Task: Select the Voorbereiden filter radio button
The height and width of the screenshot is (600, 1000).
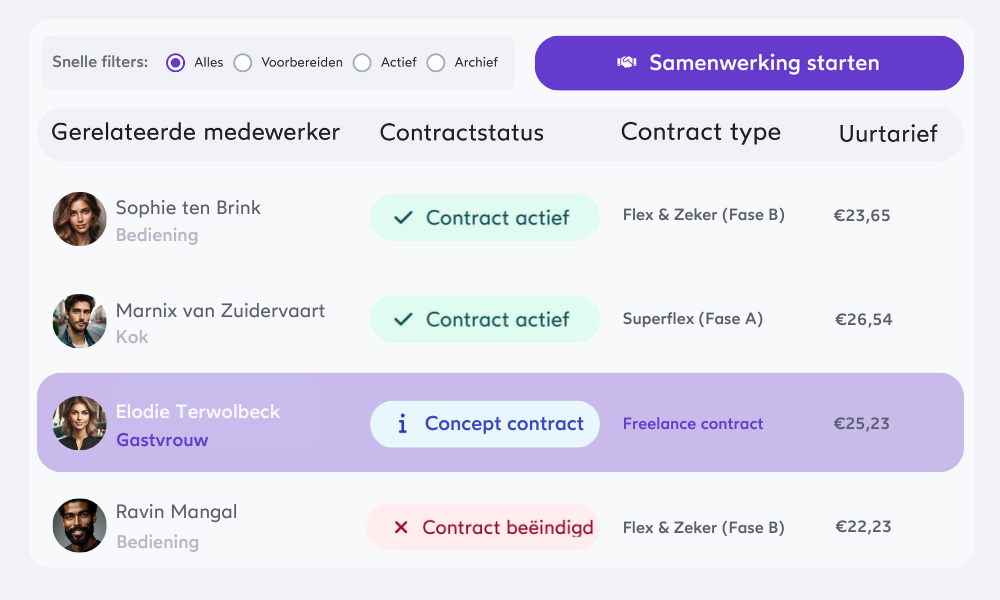Action: pos(243,63)
